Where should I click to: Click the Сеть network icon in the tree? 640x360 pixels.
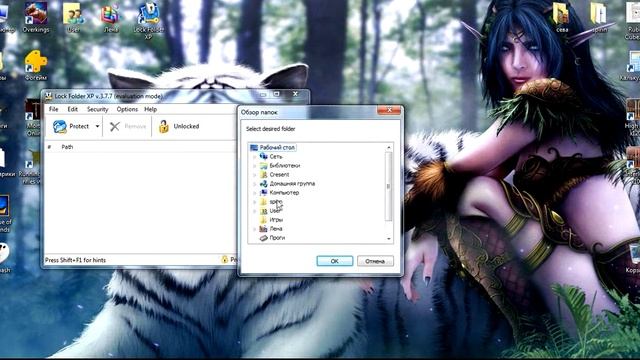(264, 156)
